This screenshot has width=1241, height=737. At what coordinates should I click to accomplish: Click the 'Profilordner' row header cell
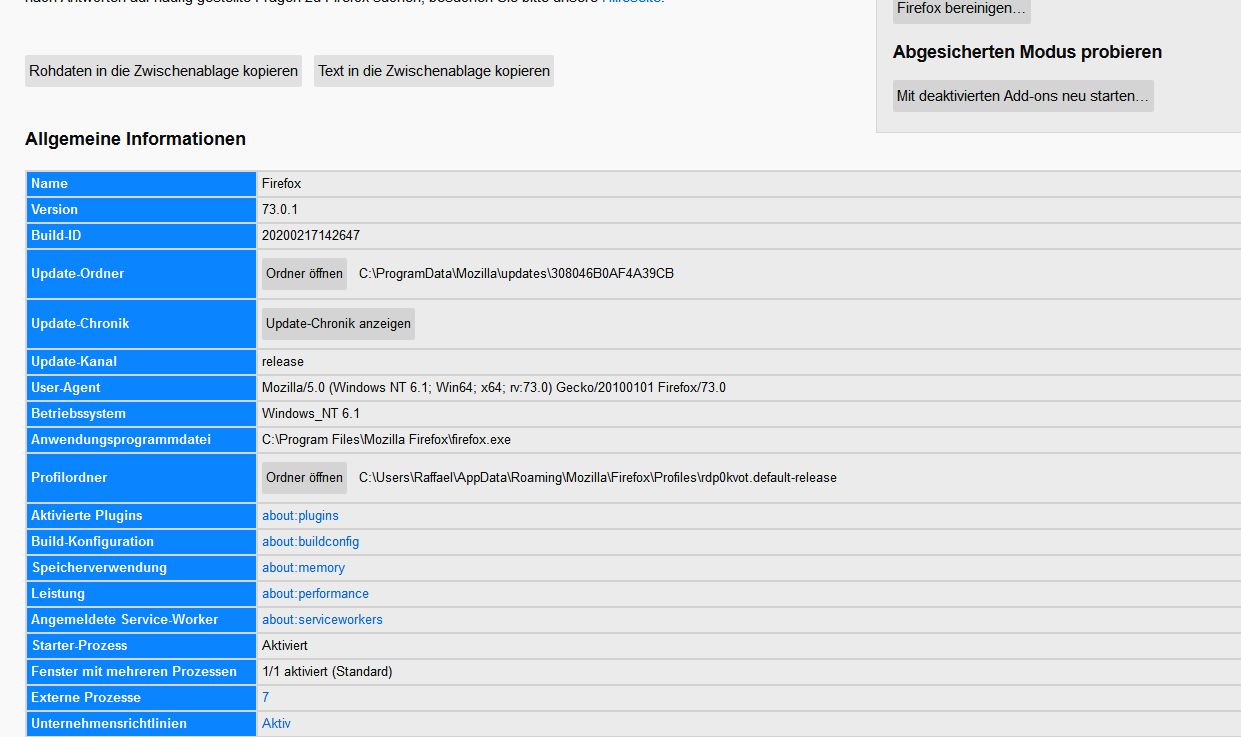point(142,477)
